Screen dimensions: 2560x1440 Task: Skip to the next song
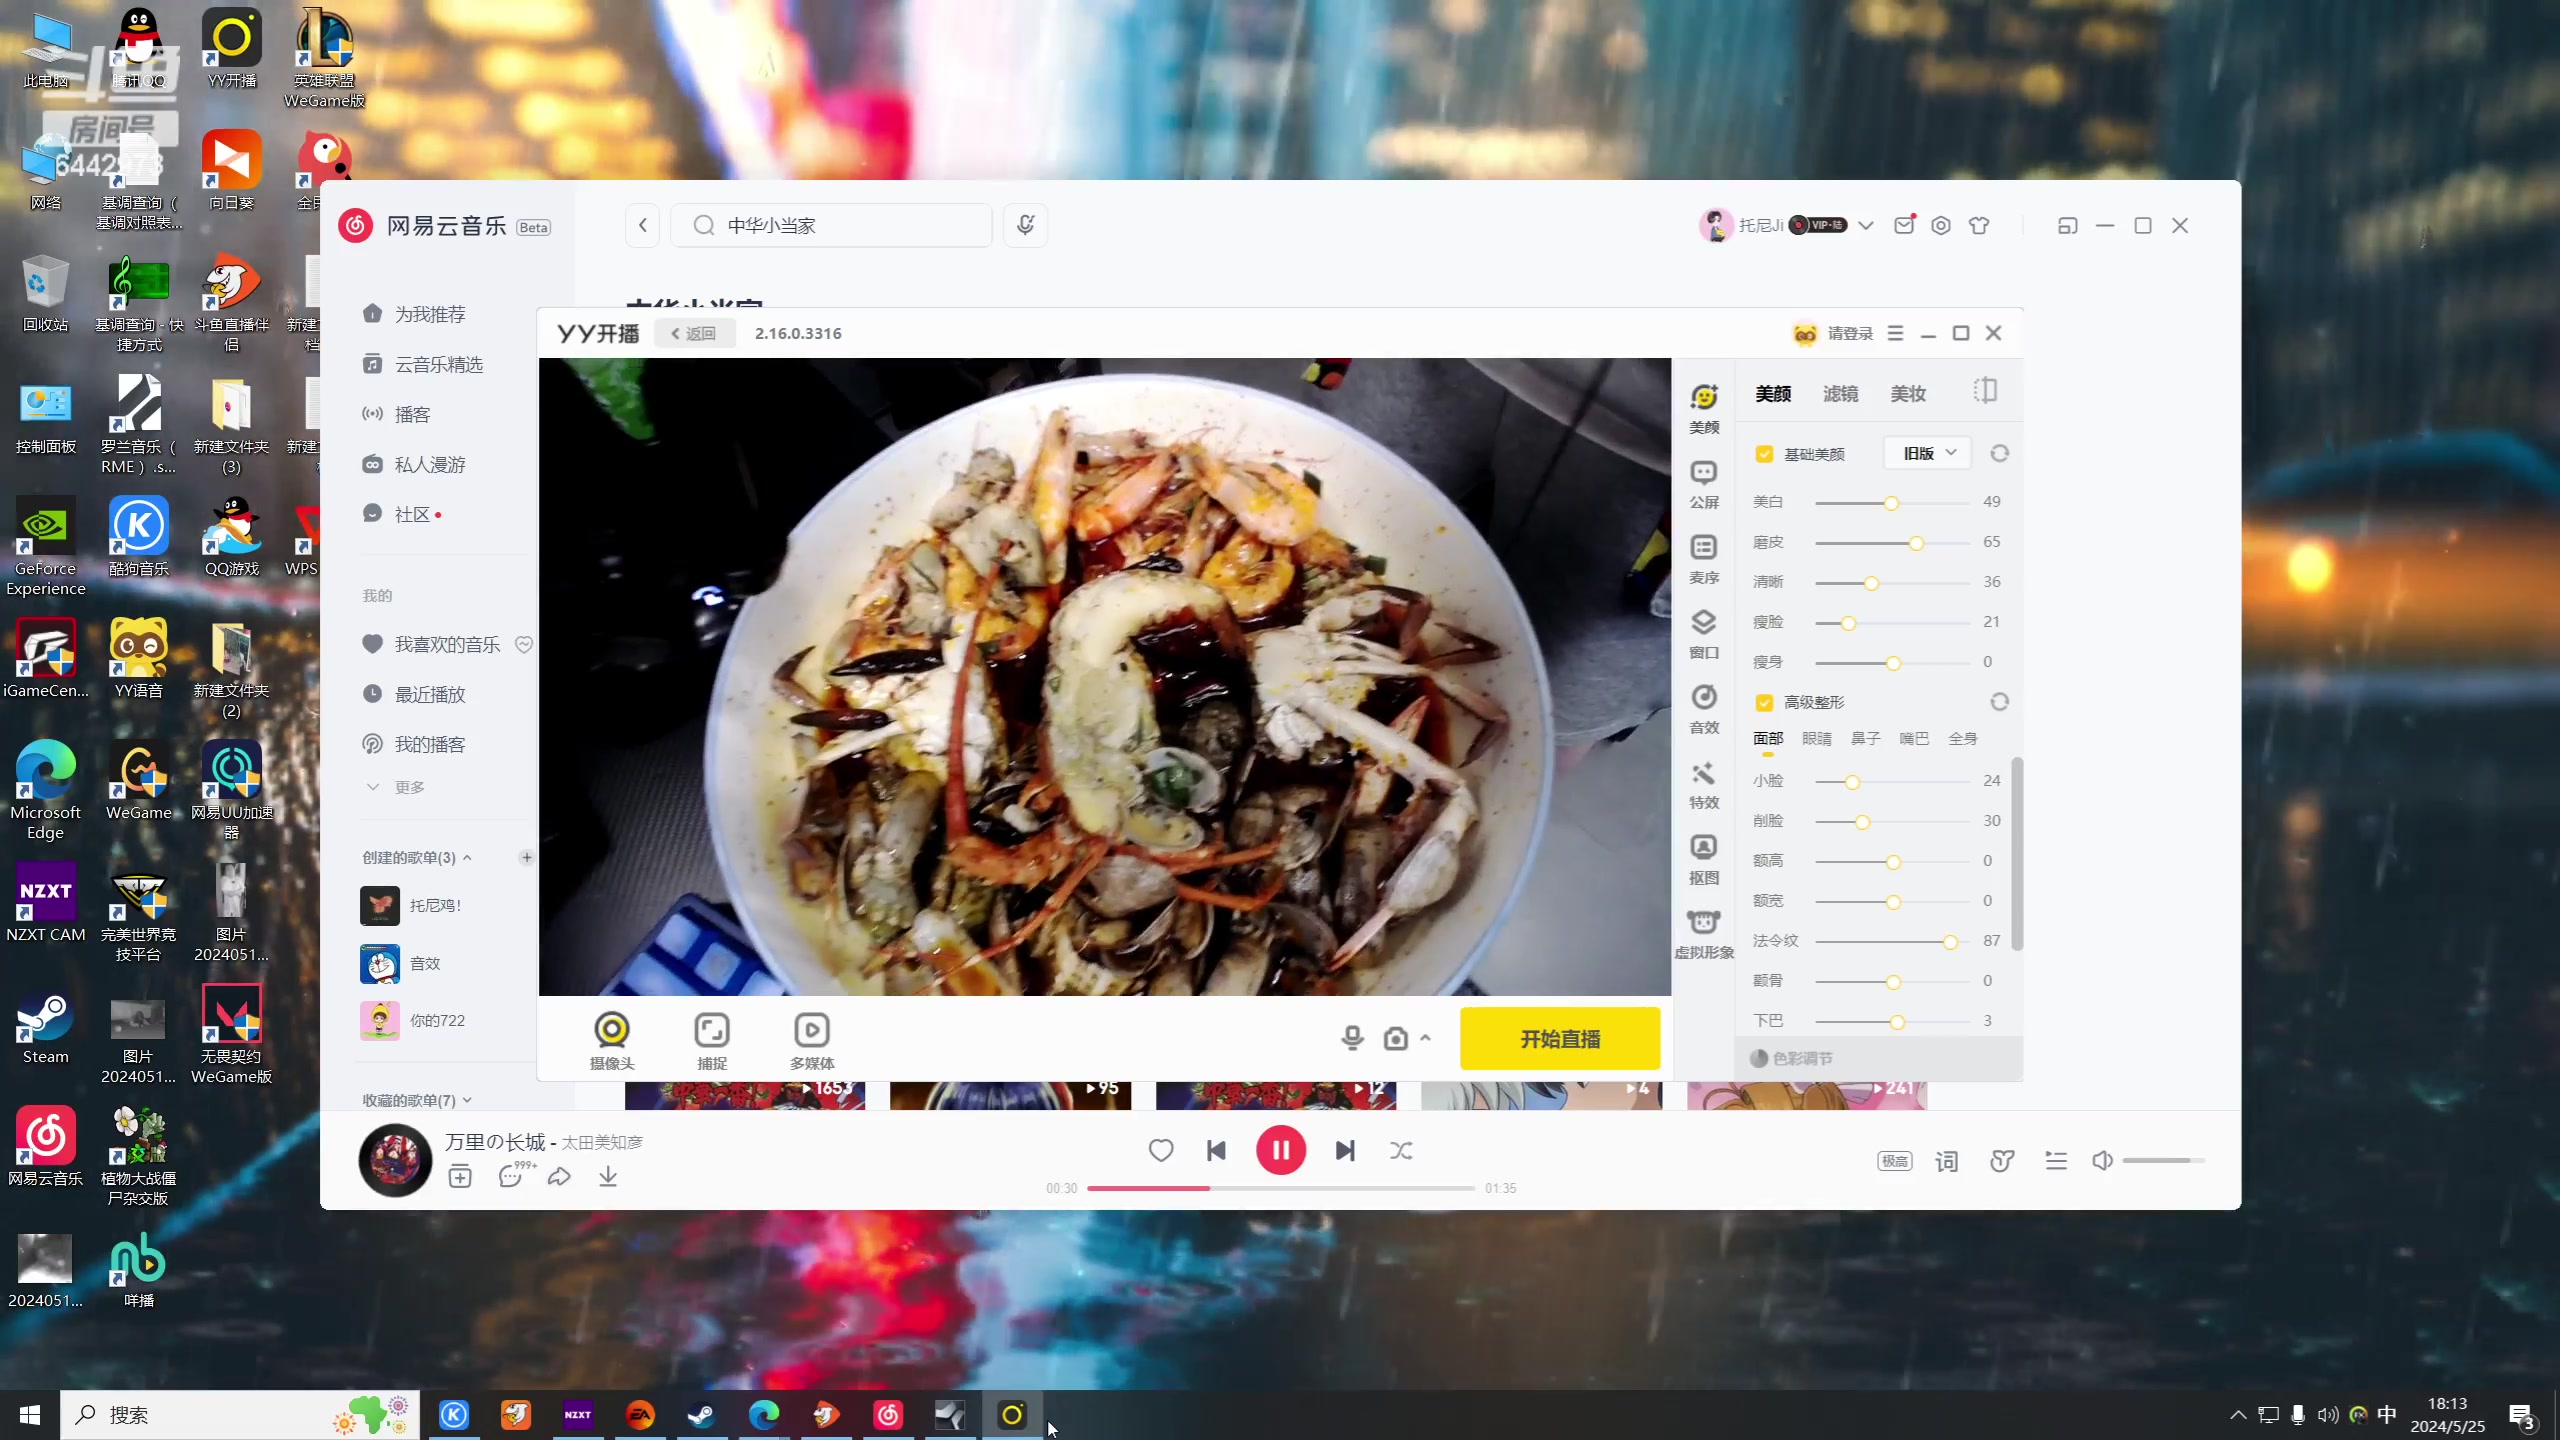pyautogui.click(x=1345, y=1151)
